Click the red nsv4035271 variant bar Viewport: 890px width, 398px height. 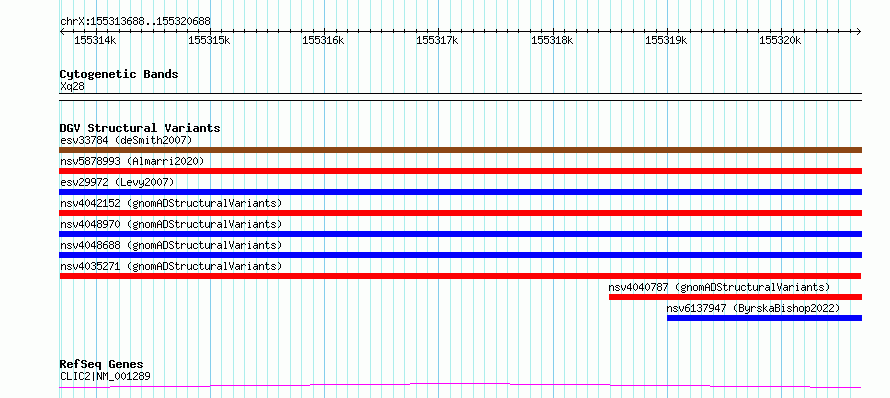pos(460,276)
